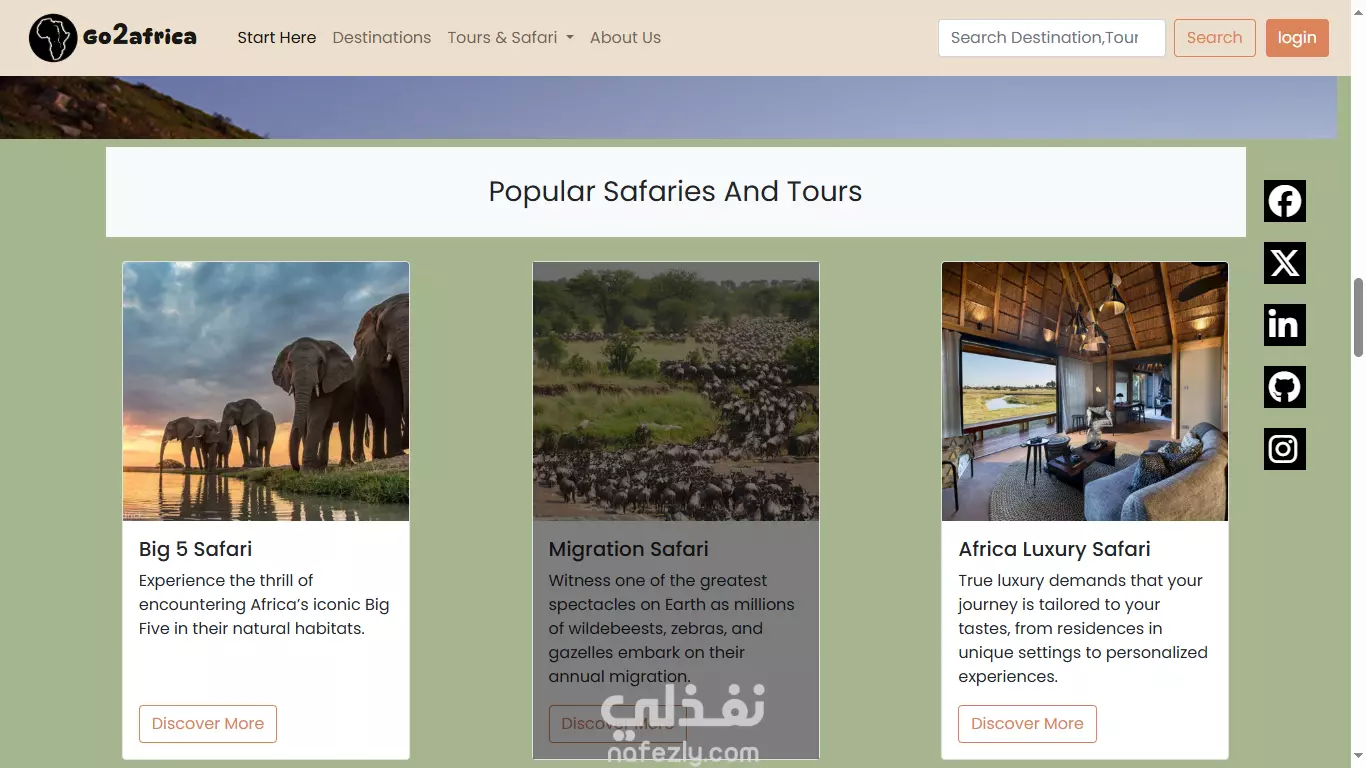This screenshot has width=1366, height=768.
Task: Click the Go2africa brand name text
Action: (x=140, y=38)
